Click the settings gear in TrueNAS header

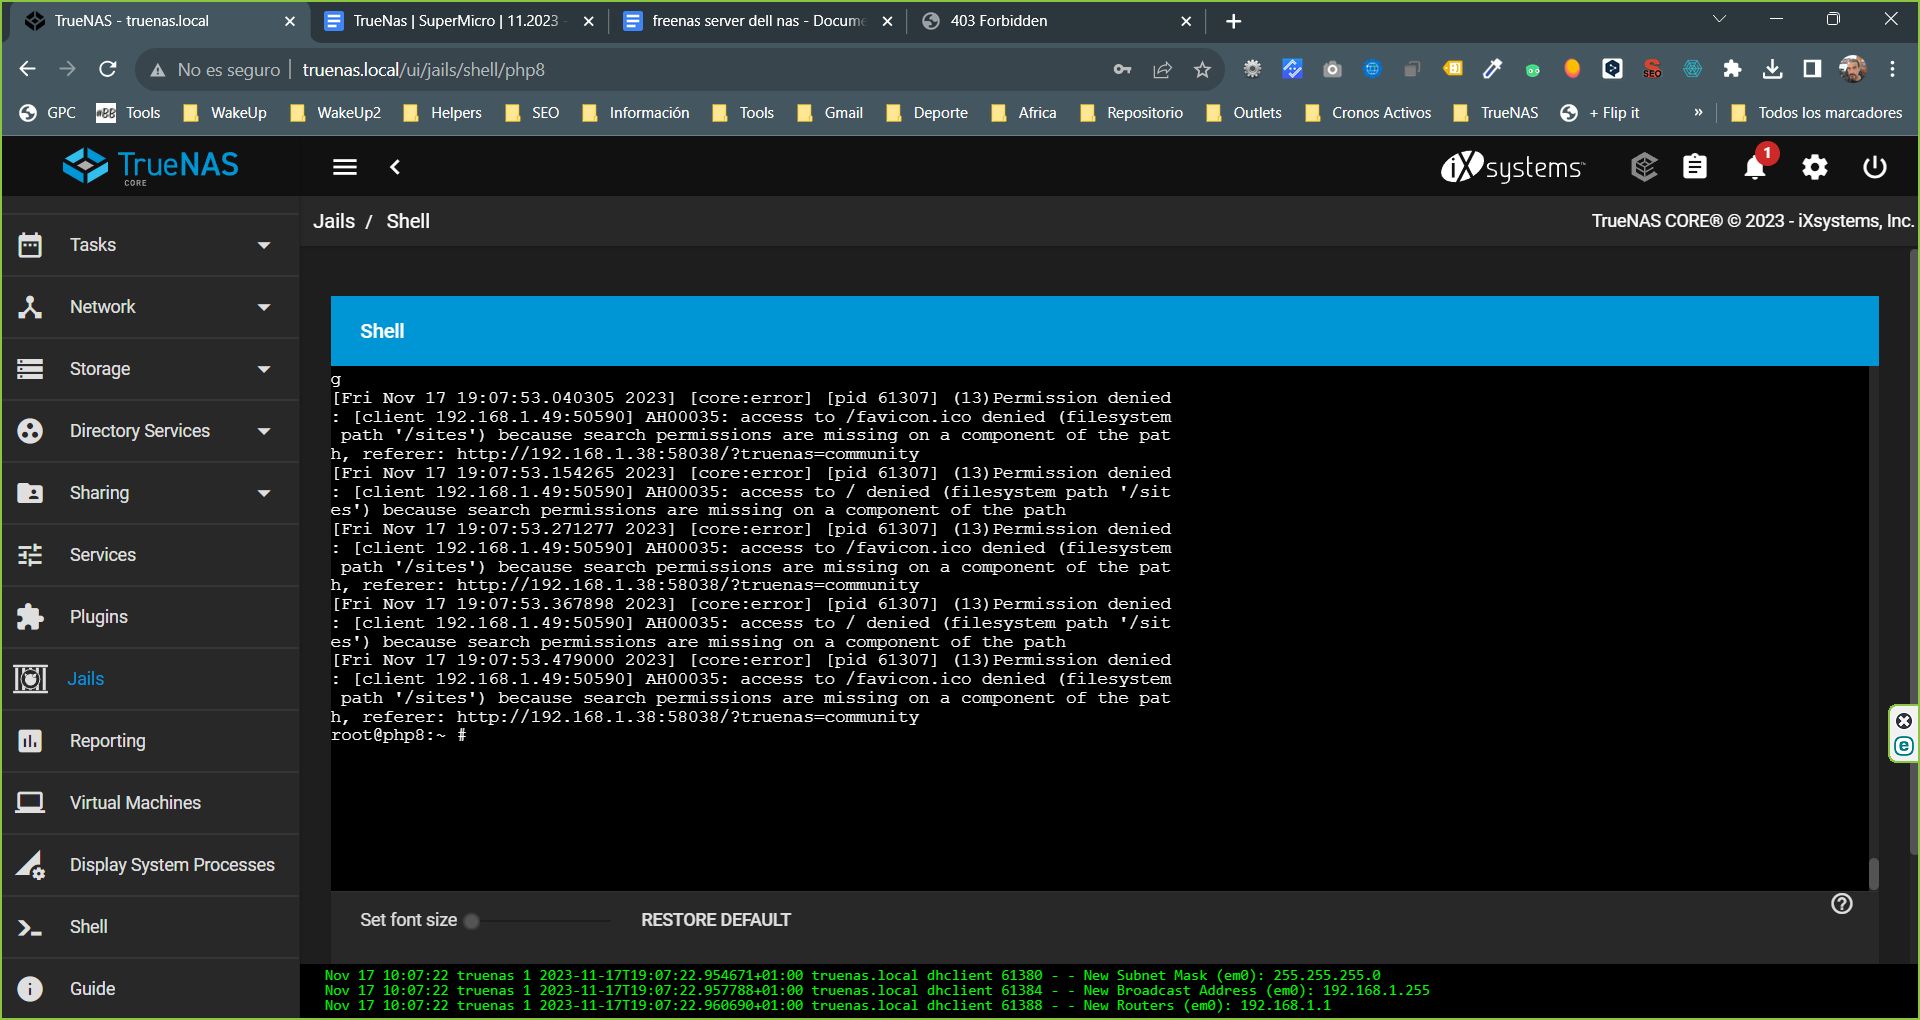tap(1814, 167)
